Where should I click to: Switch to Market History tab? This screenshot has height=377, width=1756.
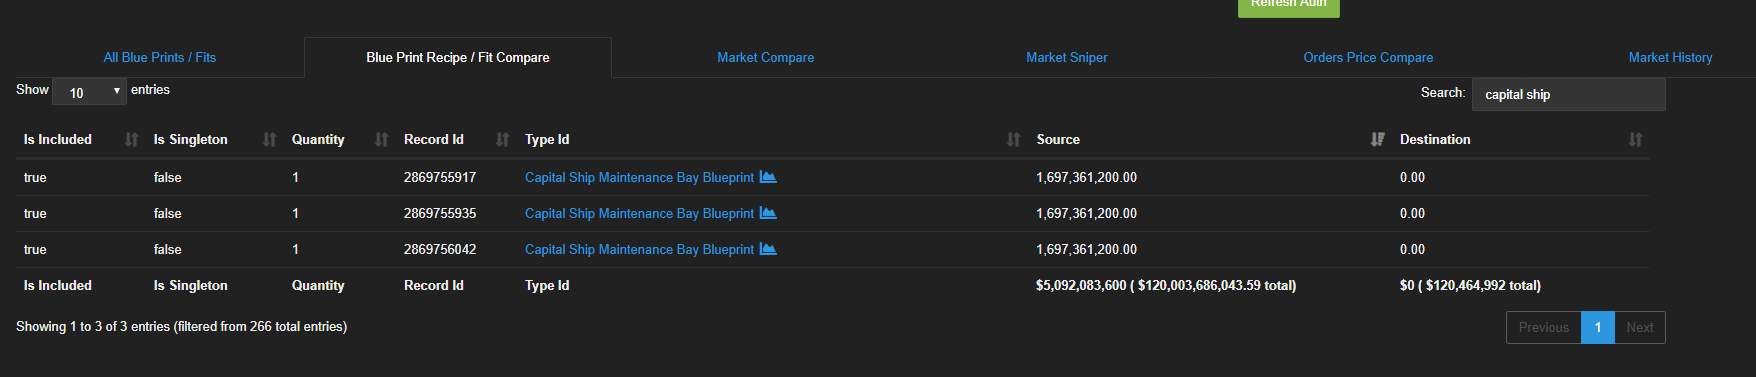[1670, 58]
